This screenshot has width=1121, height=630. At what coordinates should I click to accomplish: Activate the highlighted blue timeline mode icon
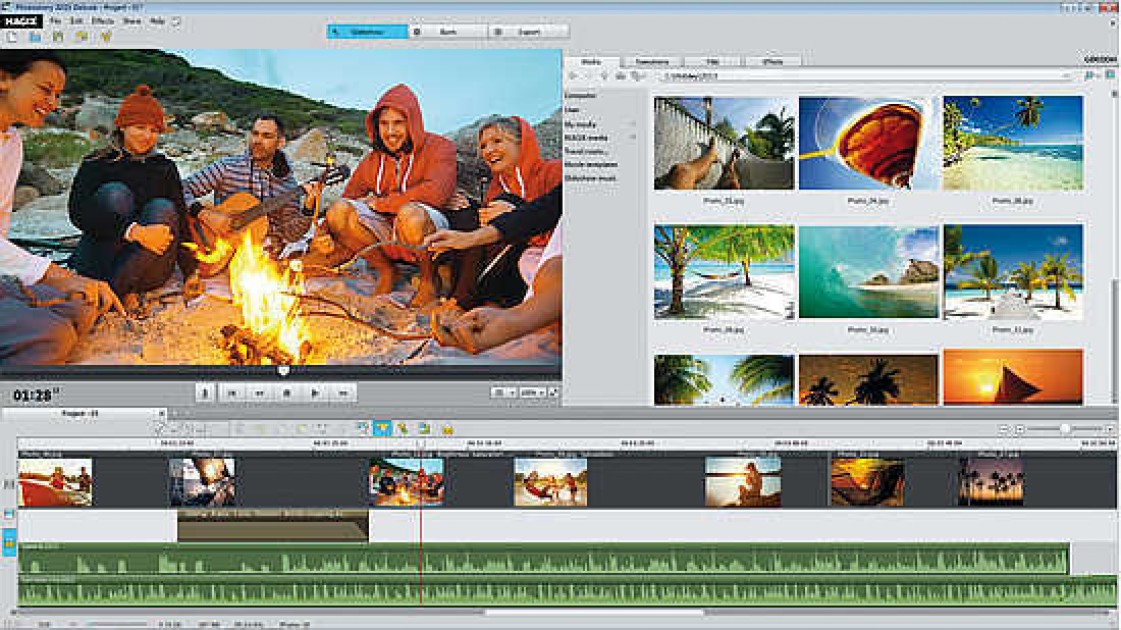382,428
